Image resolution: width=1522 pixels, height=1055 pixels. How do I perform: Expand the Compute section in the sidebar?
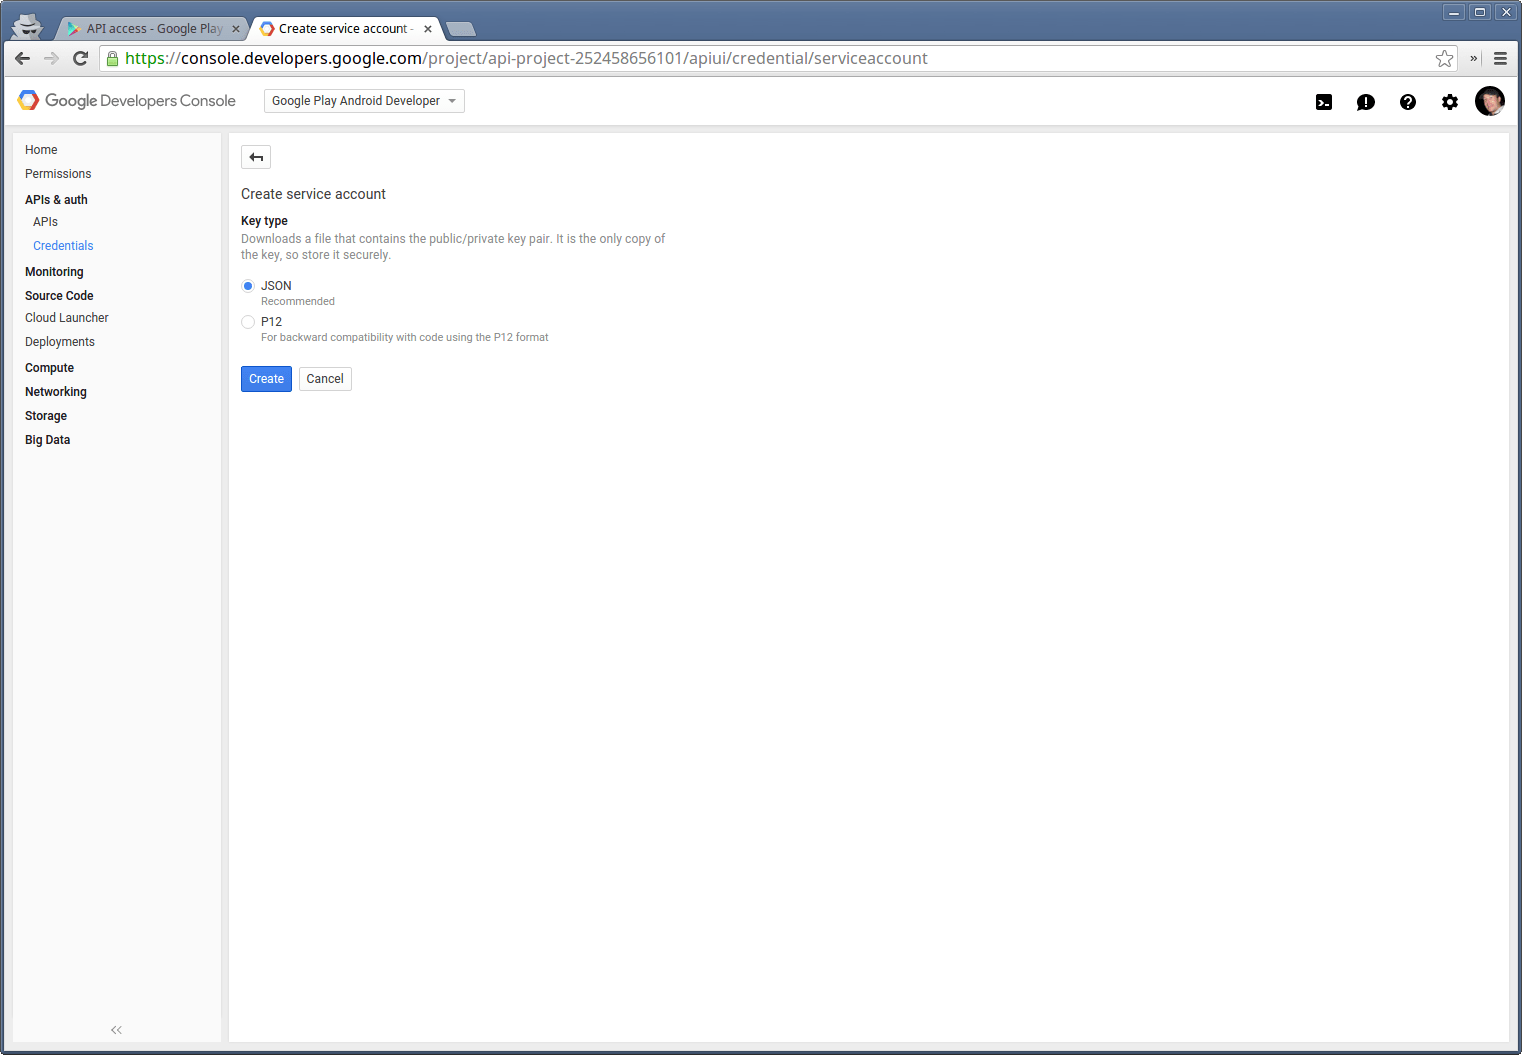click(x=49, y=368)
